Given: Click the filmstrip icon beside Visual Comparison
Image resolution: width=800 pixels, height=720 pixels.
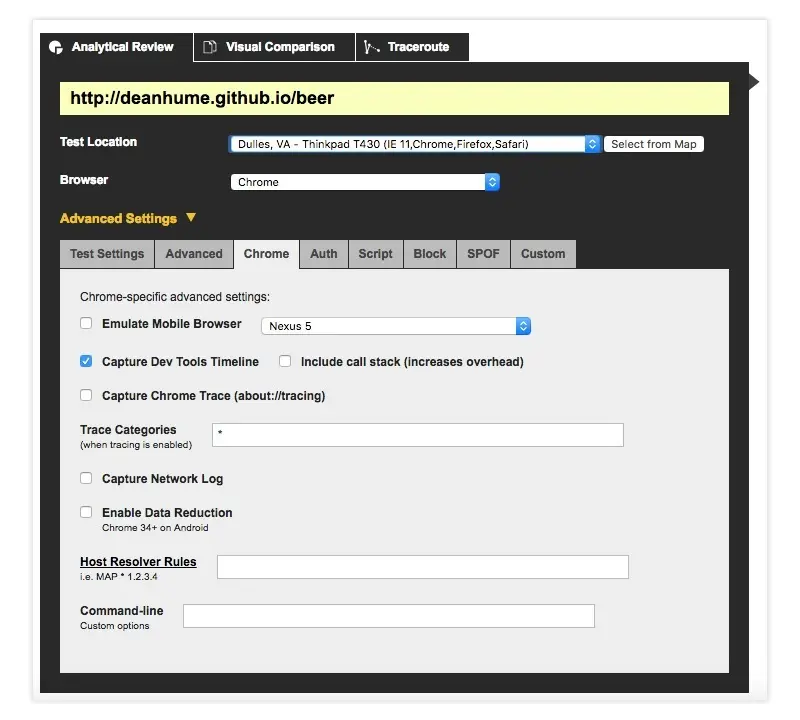Looking at the screenshot, I should pyautogui.click(x=210, y=46).
